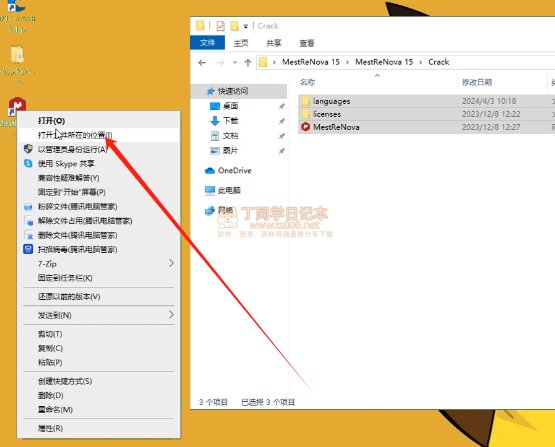Click date 2024/4/3 10:18 cell
Viewport: 555px width, 447px height.
click(489, 101)
